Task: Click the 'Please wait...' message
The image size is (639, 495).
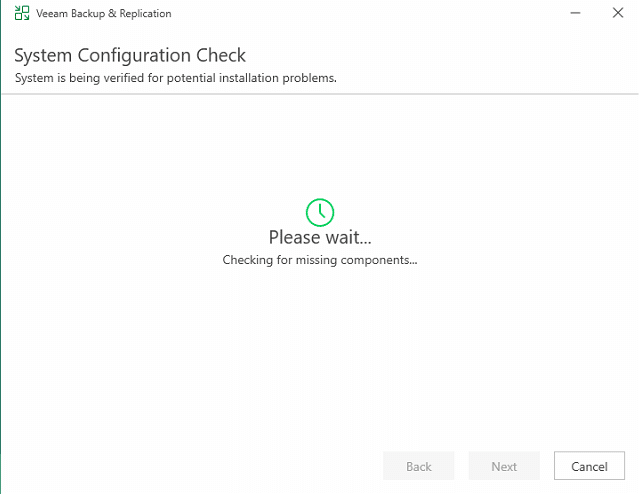Action: [x=320, y=238]
